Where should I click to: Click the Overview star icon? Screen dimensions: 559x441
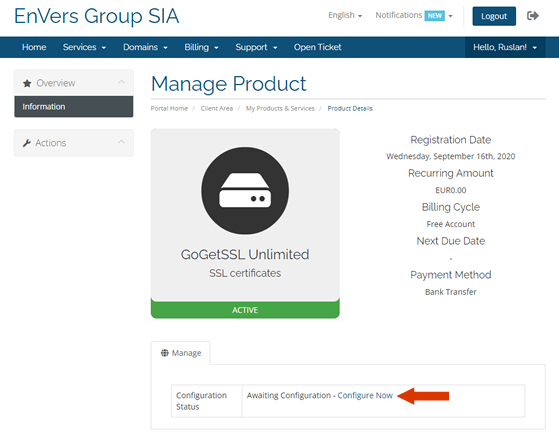27,83
